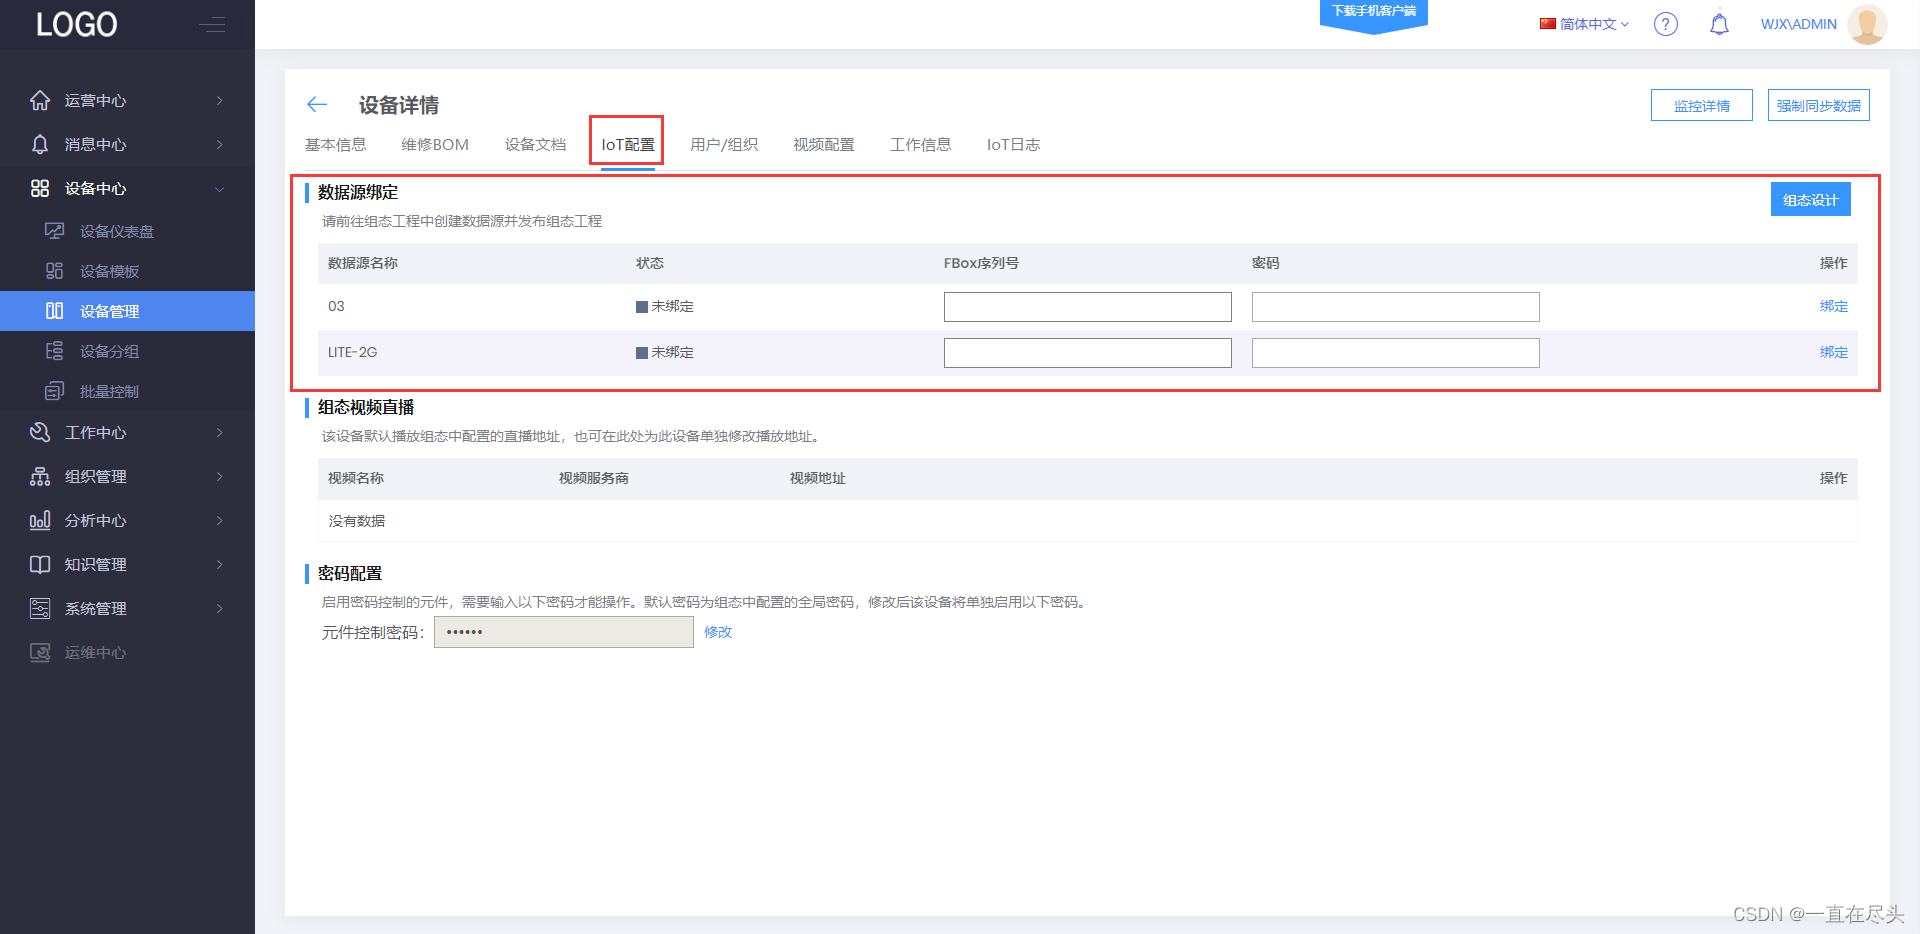Click the LITE-2G data source name

pos(353,352)
